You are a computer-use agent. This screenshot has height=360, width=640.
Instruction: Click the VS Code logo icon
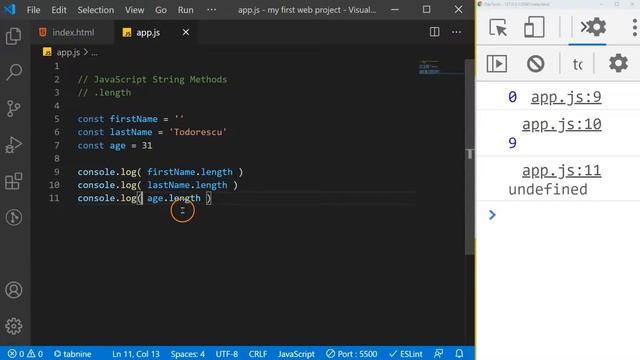(x=9, y=9)
